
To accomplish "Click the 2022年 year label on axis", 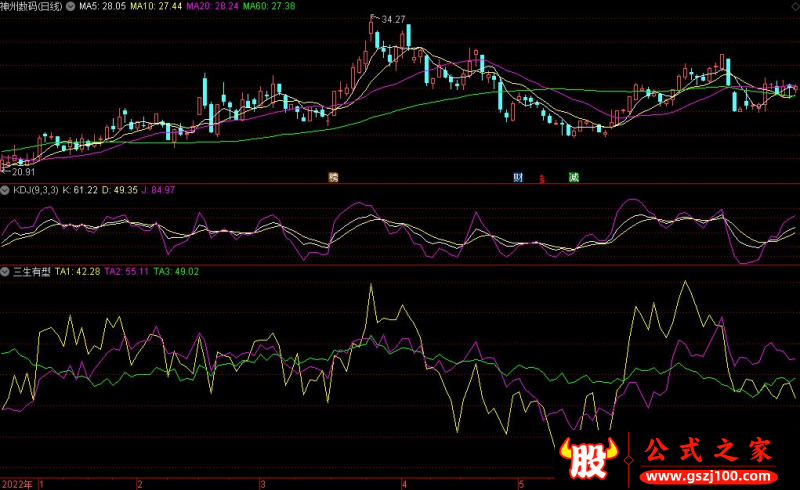I will click(16, 484).
